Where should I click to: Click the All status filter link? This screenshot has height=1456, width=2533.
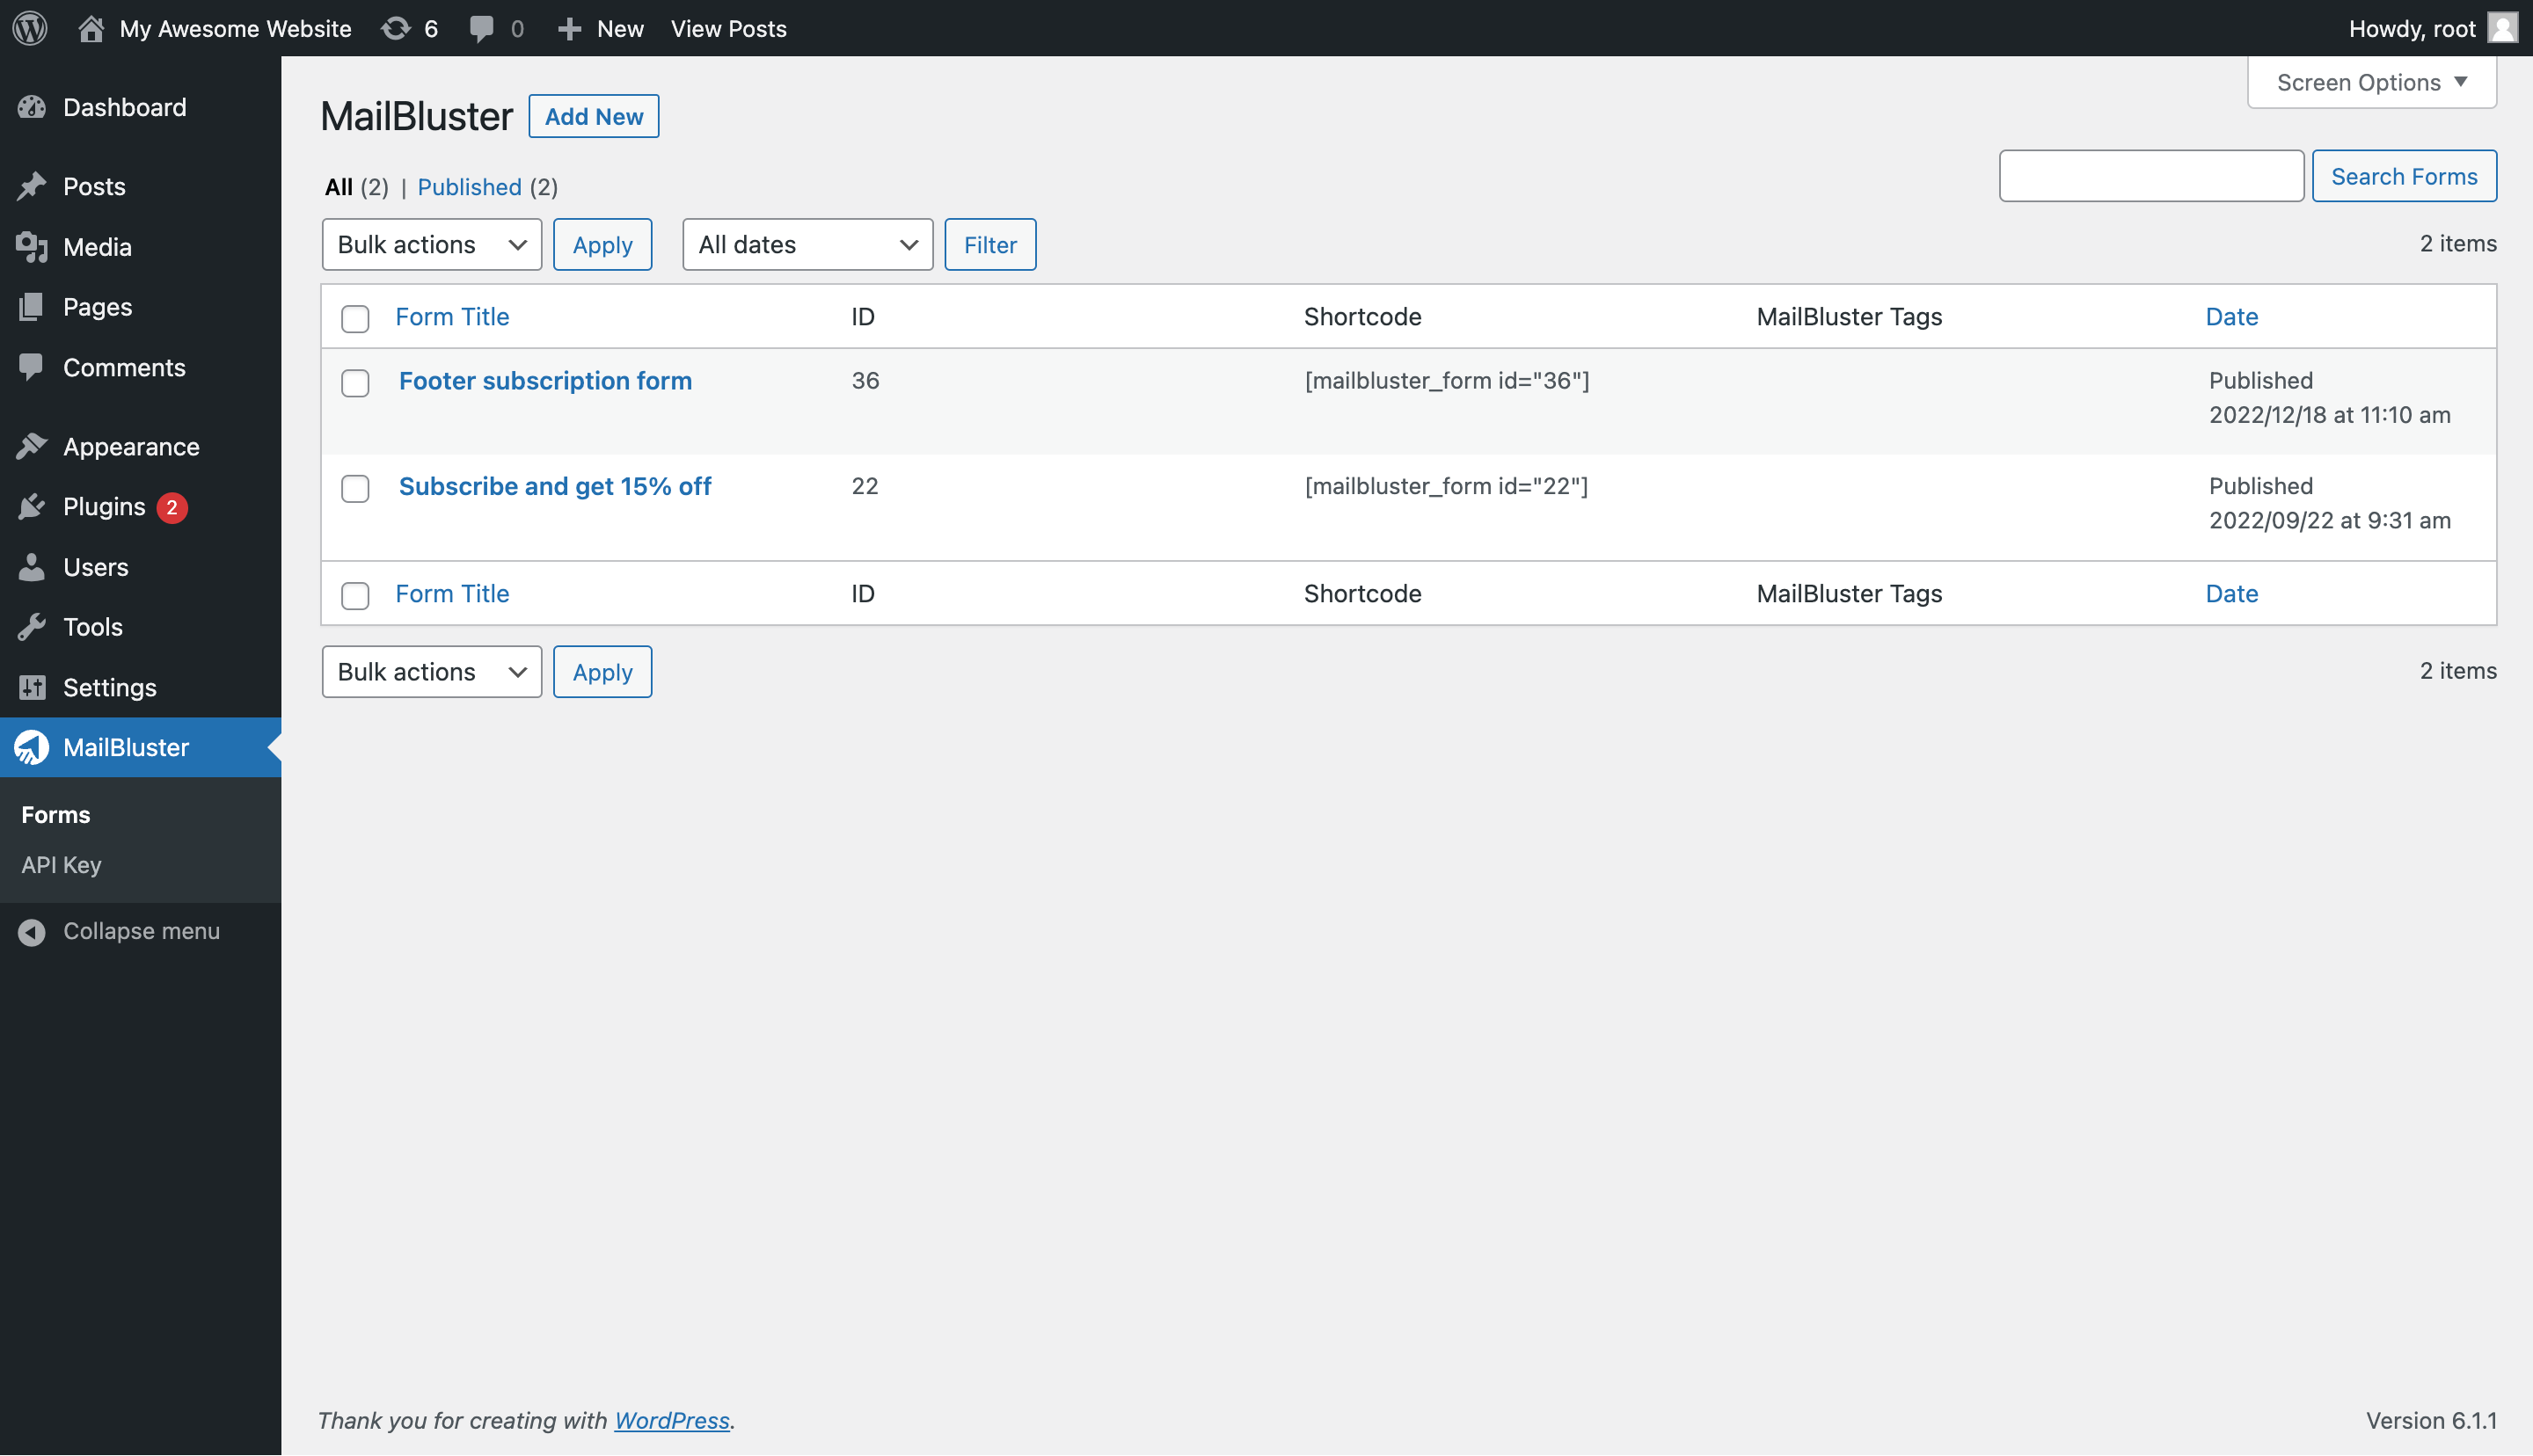click(338, 187)
